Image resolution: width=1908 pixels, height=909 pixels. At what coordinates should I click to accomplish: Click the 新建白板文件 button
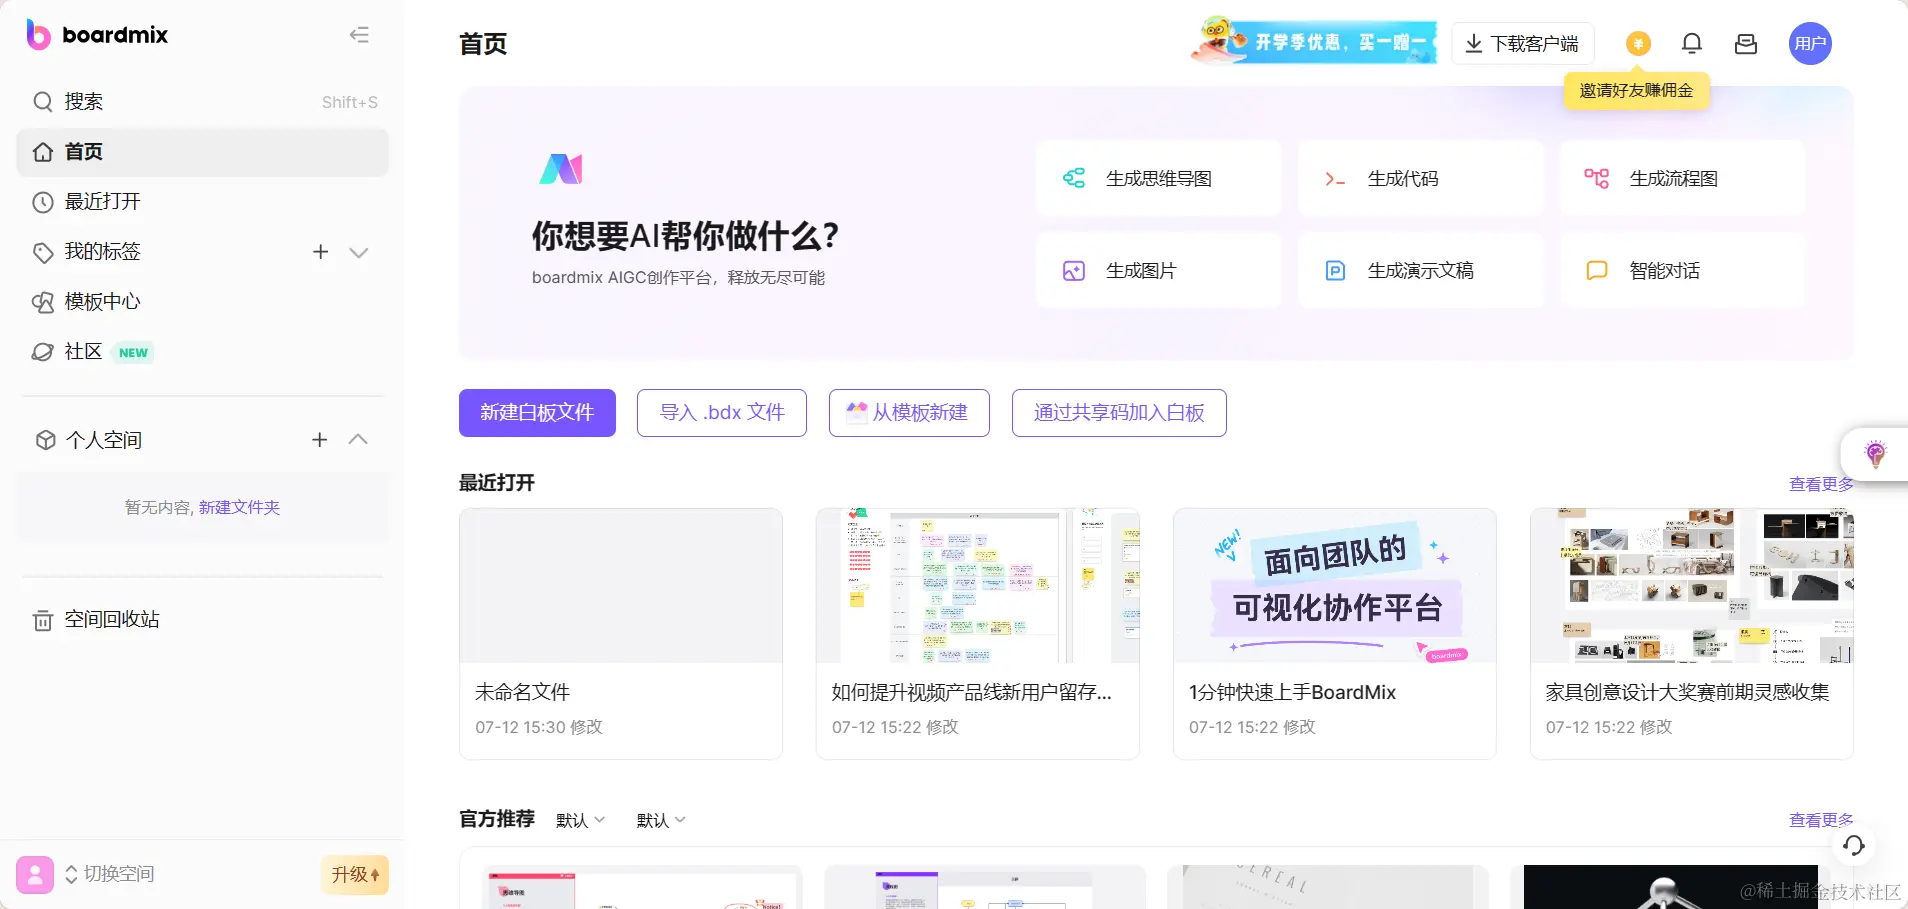click(537, 413)
